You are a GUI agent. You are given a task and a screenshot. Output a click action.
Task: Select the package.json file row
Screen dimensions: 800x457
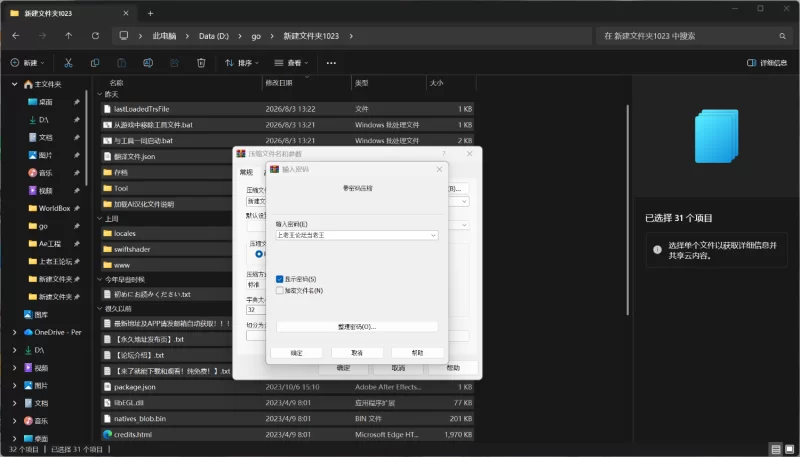click(288, 387)
